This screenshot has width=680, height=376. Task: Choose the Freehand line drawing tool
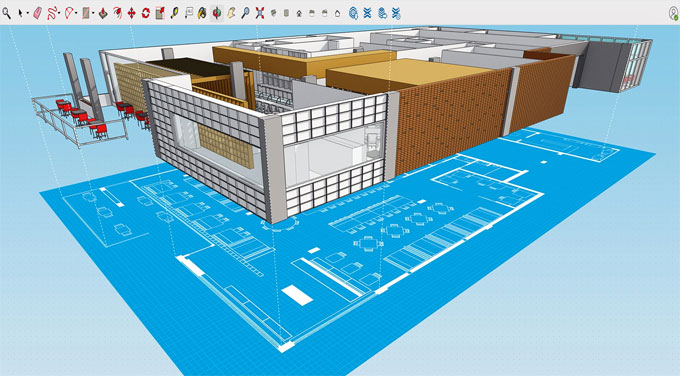click(52, 13)
